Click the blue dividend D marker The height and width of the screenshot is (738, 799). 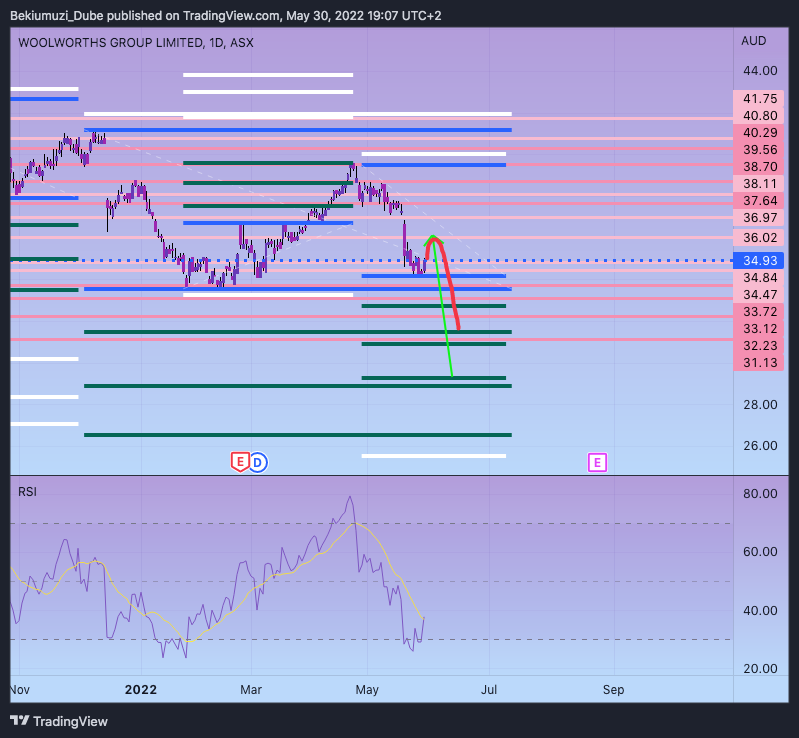(x=258, y=463)
